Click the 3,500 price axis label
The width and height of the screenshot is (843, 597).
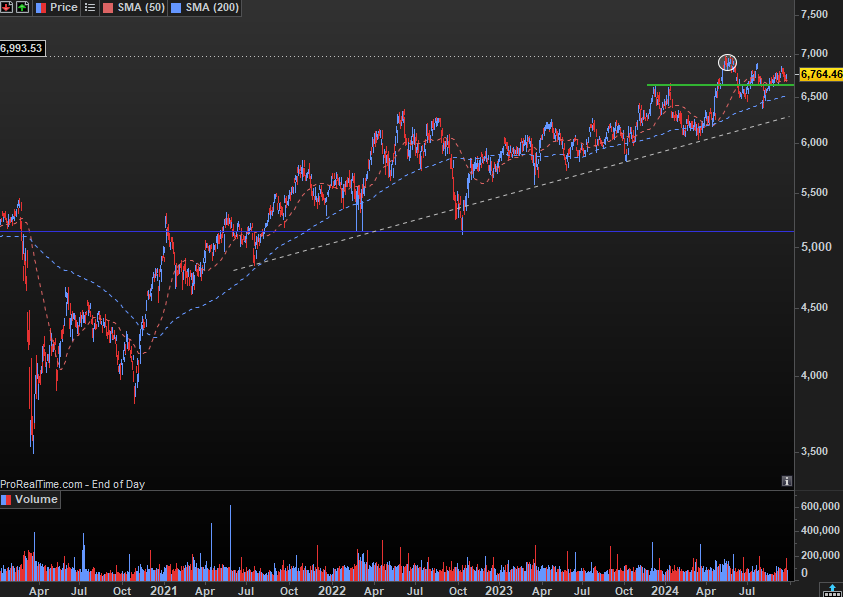(814, 452)
